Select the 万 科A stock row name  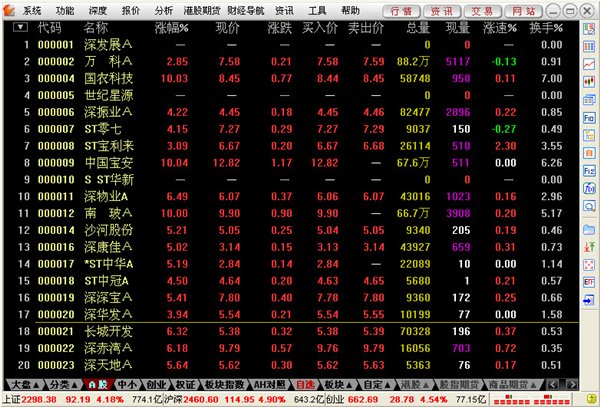coord(108,61)
